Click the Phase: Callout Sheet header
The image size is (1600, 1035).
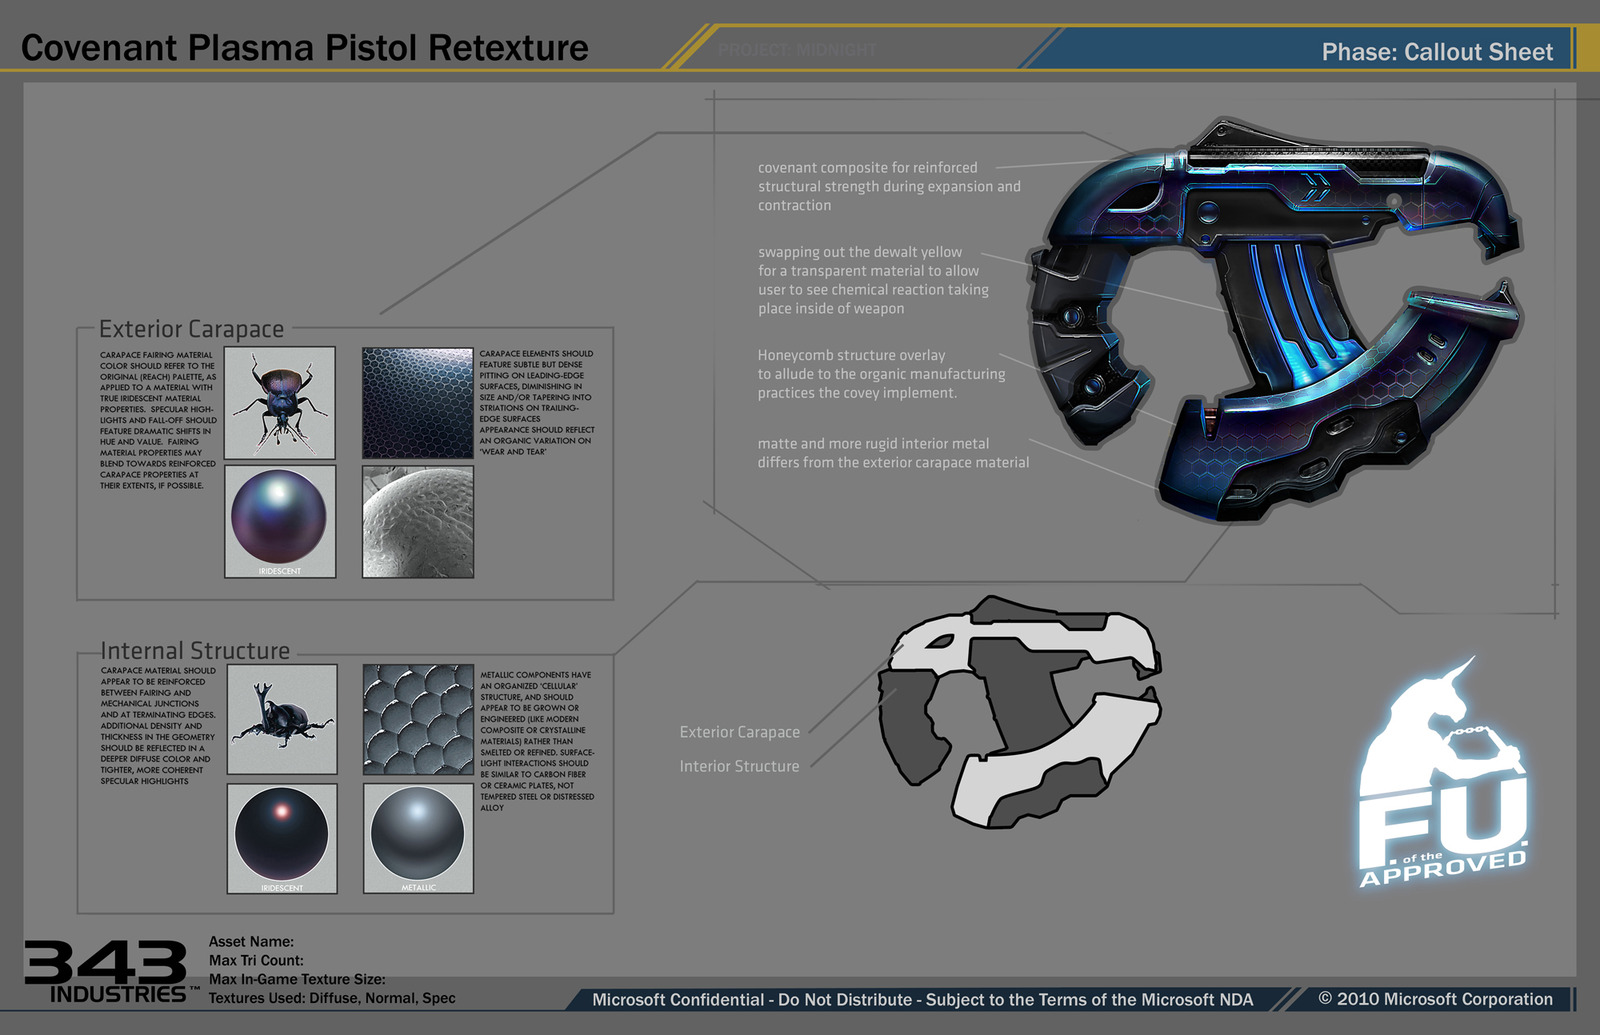pos(1437,52)
